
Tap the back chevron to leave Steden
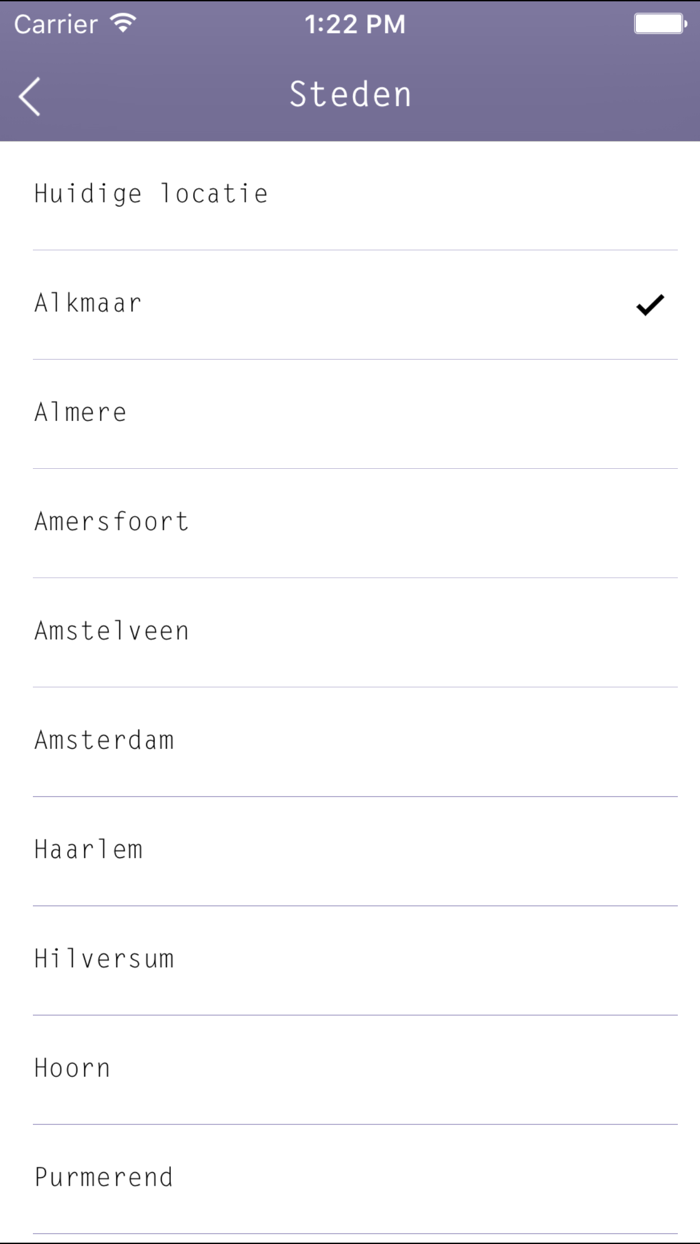pos(27,96)
